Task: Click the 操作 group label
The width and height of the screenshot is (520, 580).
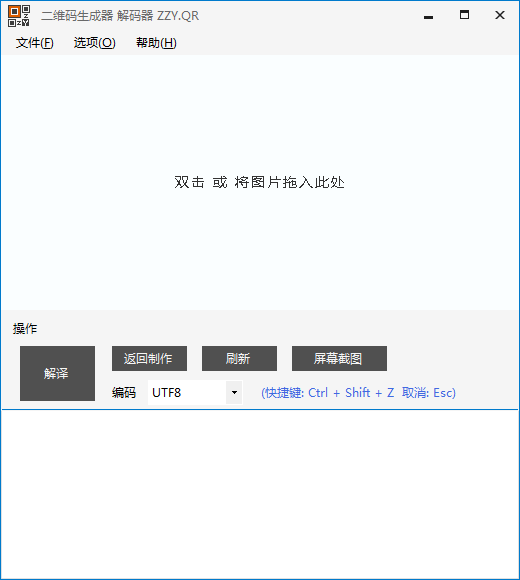Action: coord(25,328)
